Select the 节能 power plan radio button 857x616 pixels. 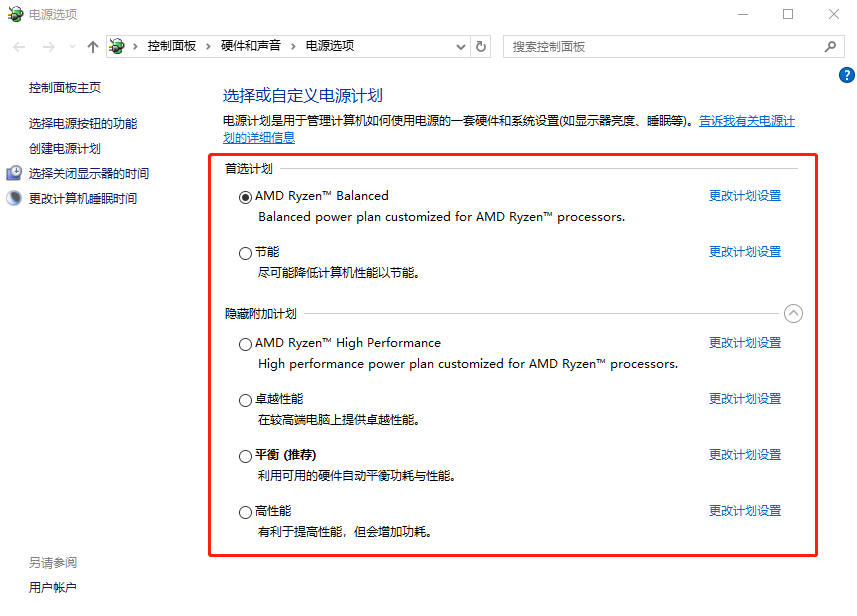click(245, 253)
